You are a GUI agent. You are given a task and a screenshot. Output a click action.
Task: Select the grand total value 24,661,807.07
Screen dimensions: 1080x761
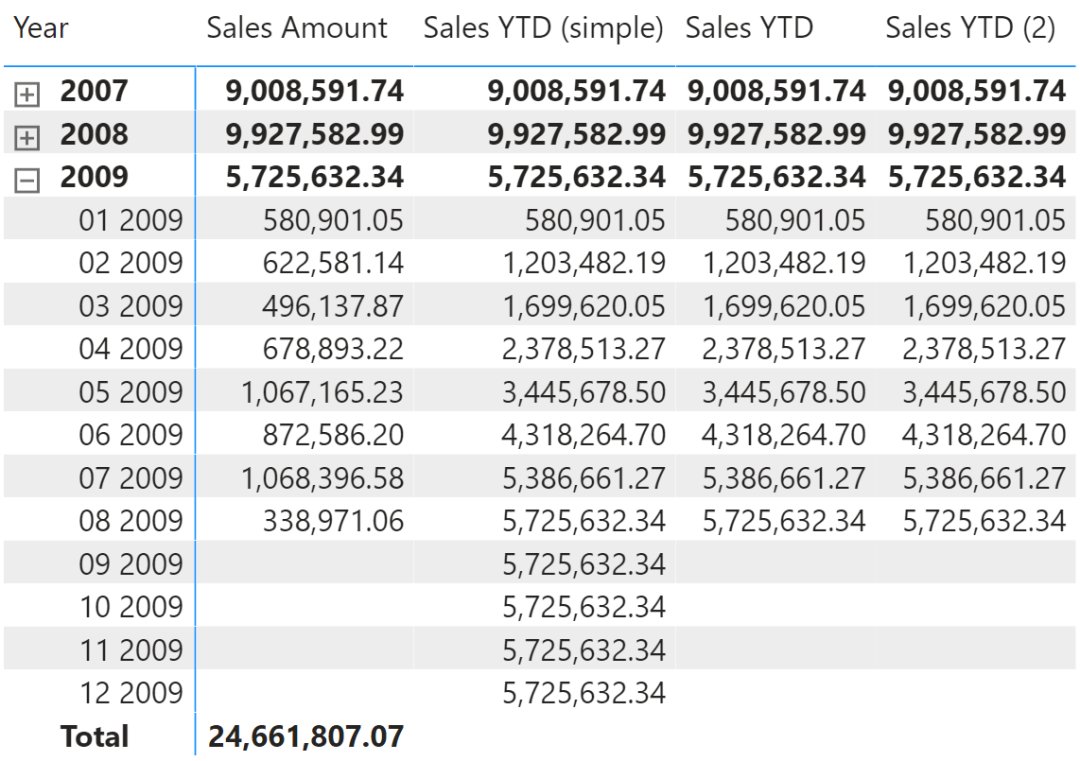click(x=305, y=737)
